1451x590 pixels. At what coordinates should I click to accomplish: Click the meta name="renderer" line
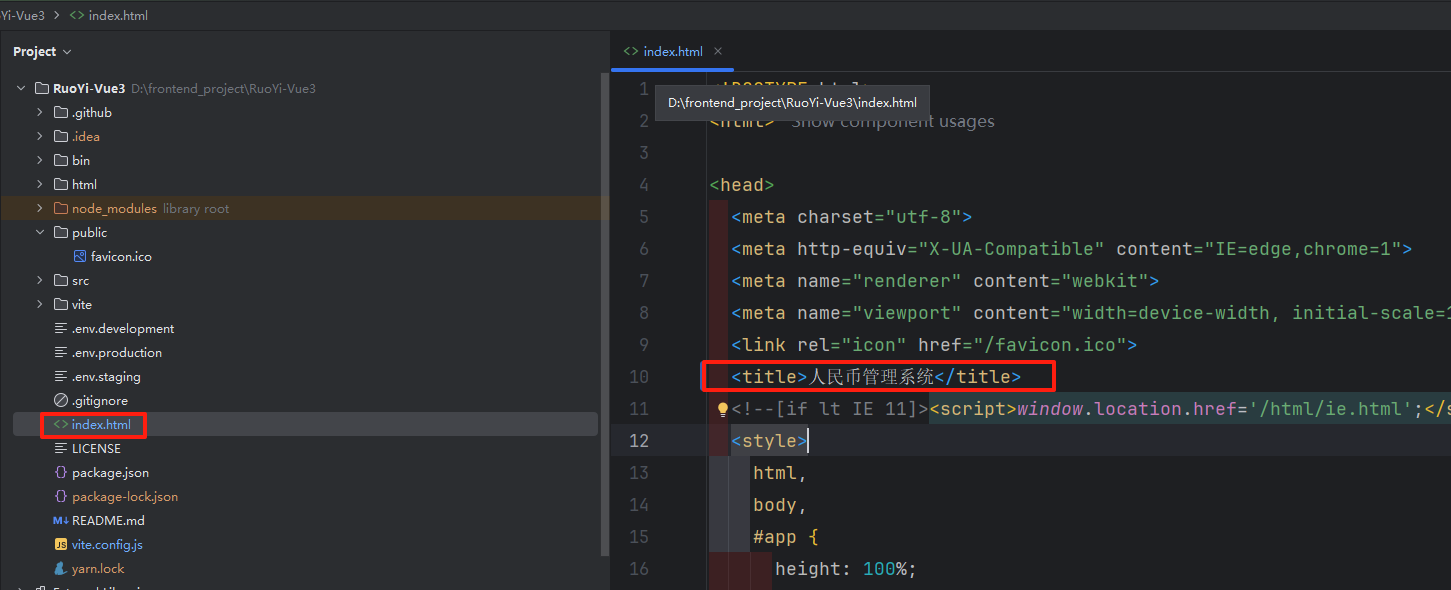pos(945,281)
